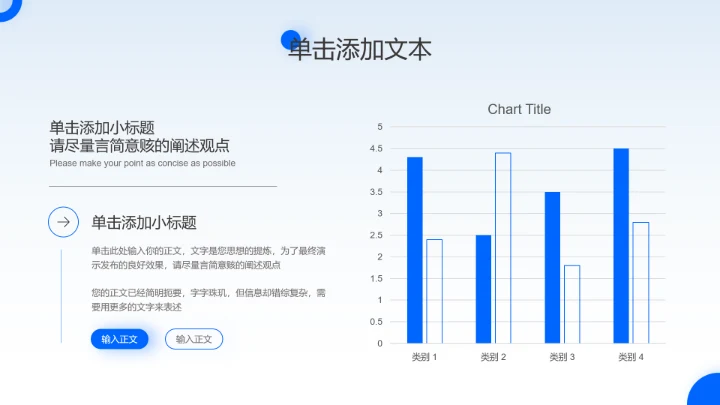Select the English line 'Please make your point'
Viewport: 720px width, 405px height.
point(142,163)
